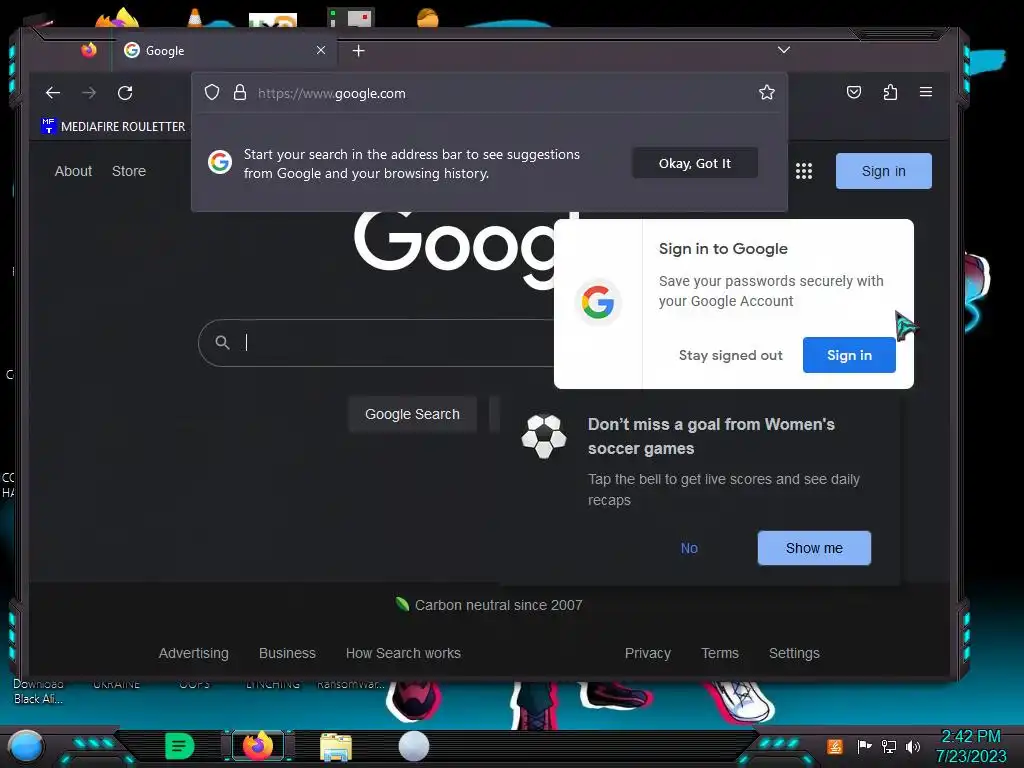
Task: Open the extensions puzzle icon
Action: click(x=889, y=92)
